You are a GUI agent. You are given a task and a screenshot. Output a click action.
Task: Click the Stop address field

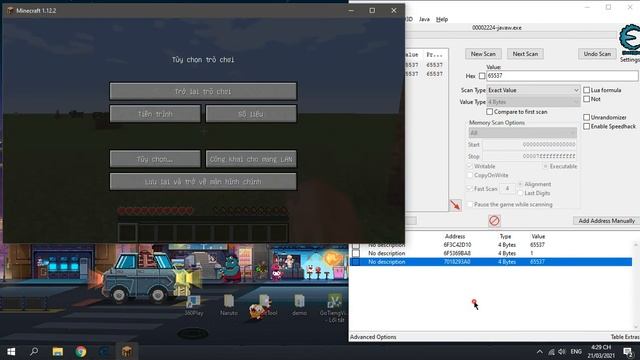point(529,156)
